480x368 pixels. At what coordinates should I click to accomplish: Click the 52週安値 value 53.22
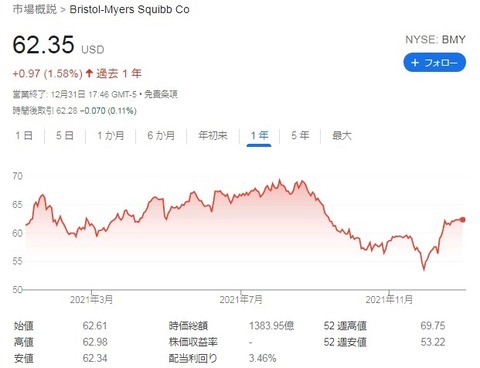coord(433,342)
